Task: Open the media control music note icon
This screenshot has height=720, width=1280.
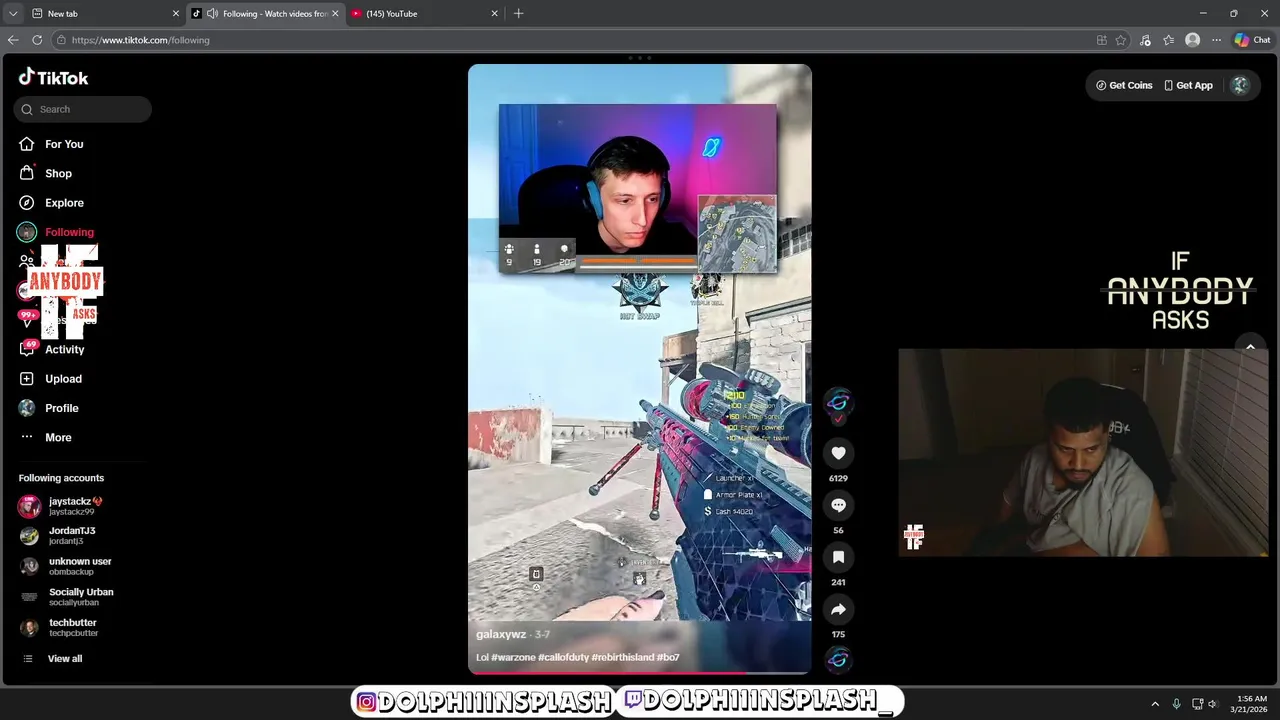Action: 1145,40
